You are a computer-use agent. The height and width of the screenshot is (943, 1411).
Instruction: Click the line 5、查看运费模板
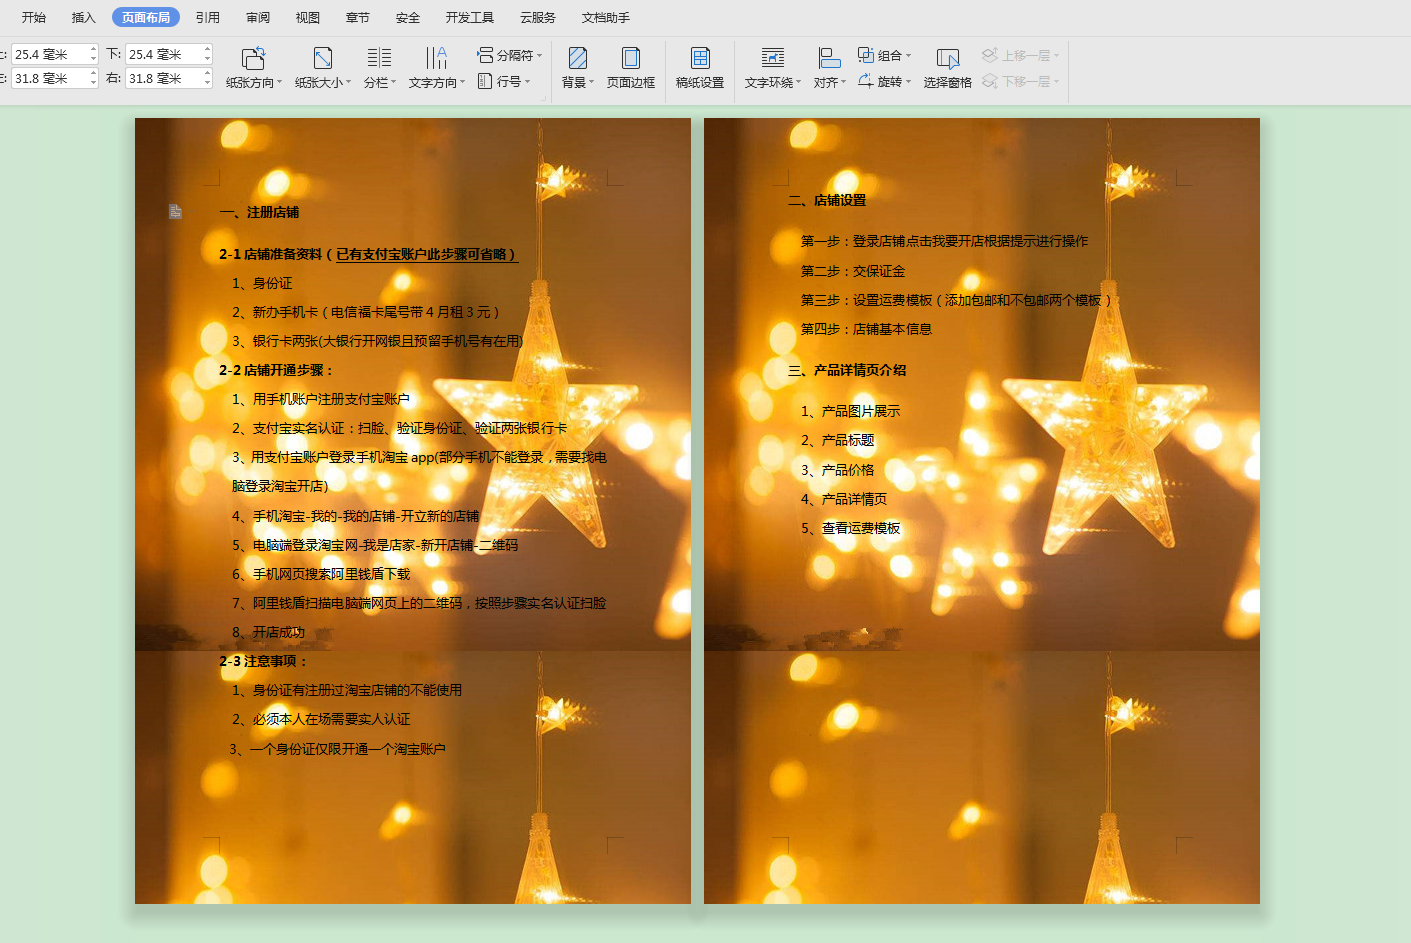[850, 528]
